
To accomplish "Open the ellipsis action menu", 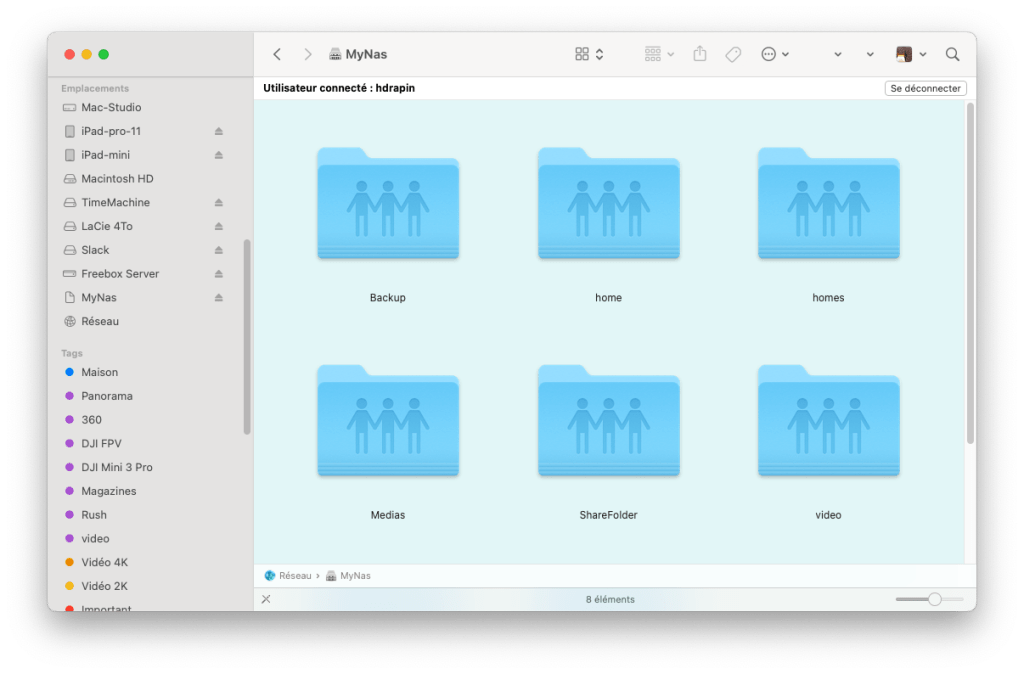I will (x=775, y=54).
